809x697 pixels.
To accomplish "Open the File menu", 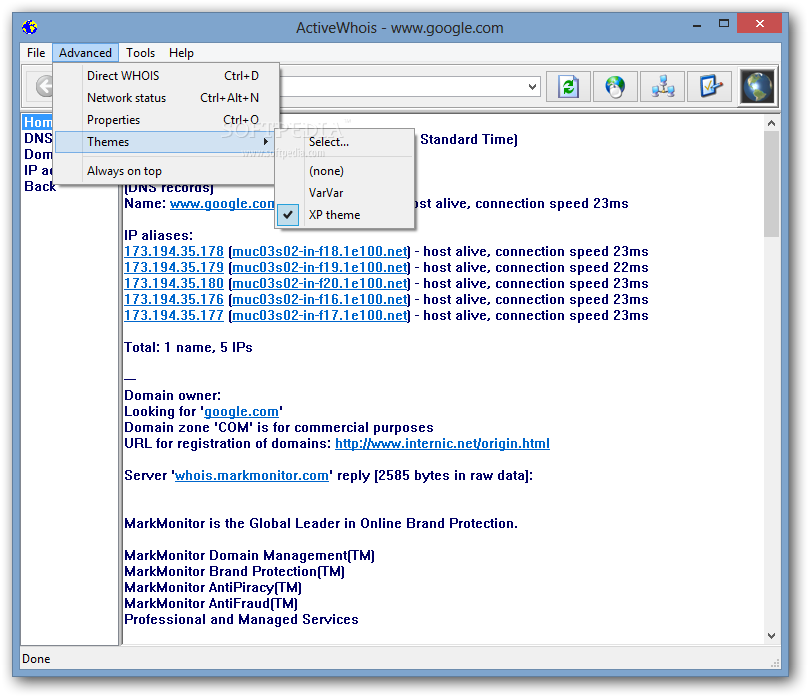I will point(36,53).
